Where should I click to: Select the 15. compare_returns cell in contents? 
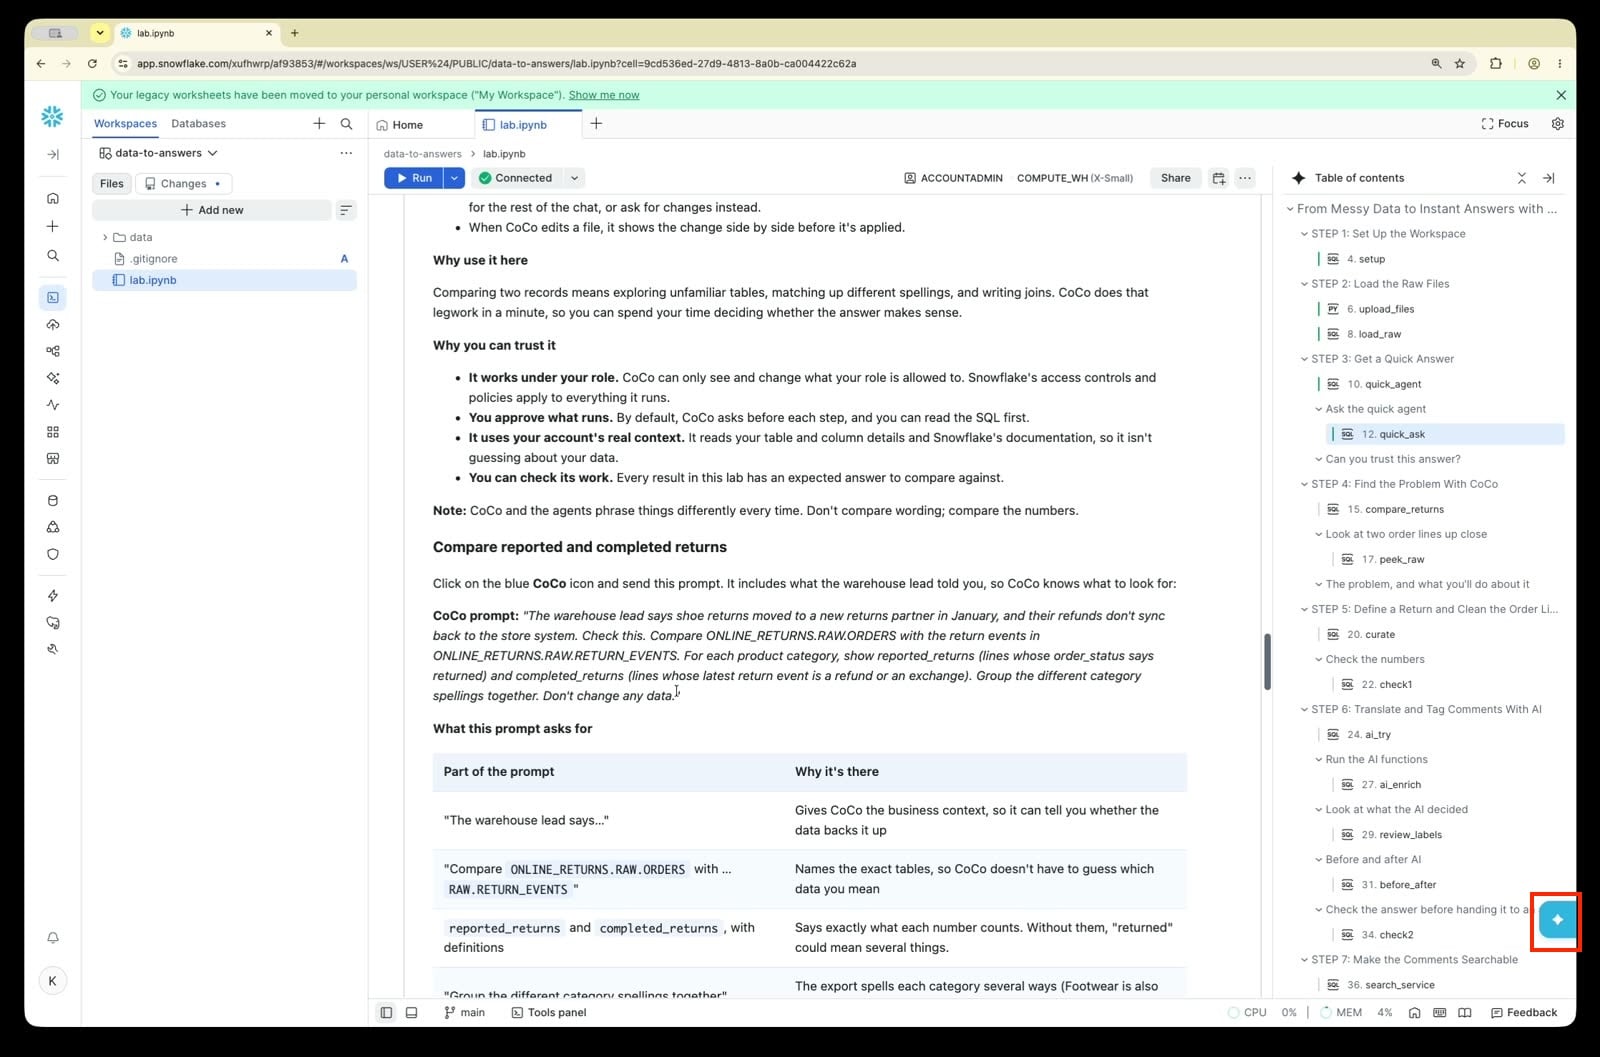coord(1394,510)
